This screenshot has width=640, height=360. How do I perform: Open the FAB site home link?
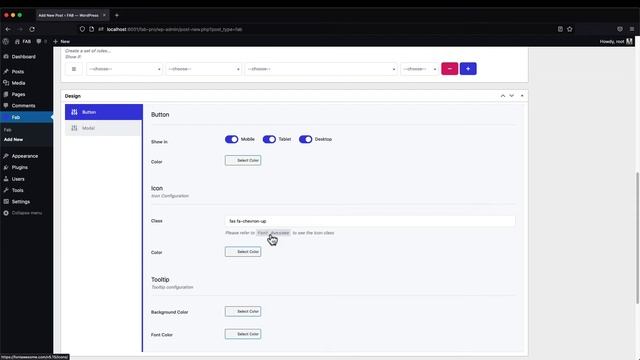click(x=23, y=41)
